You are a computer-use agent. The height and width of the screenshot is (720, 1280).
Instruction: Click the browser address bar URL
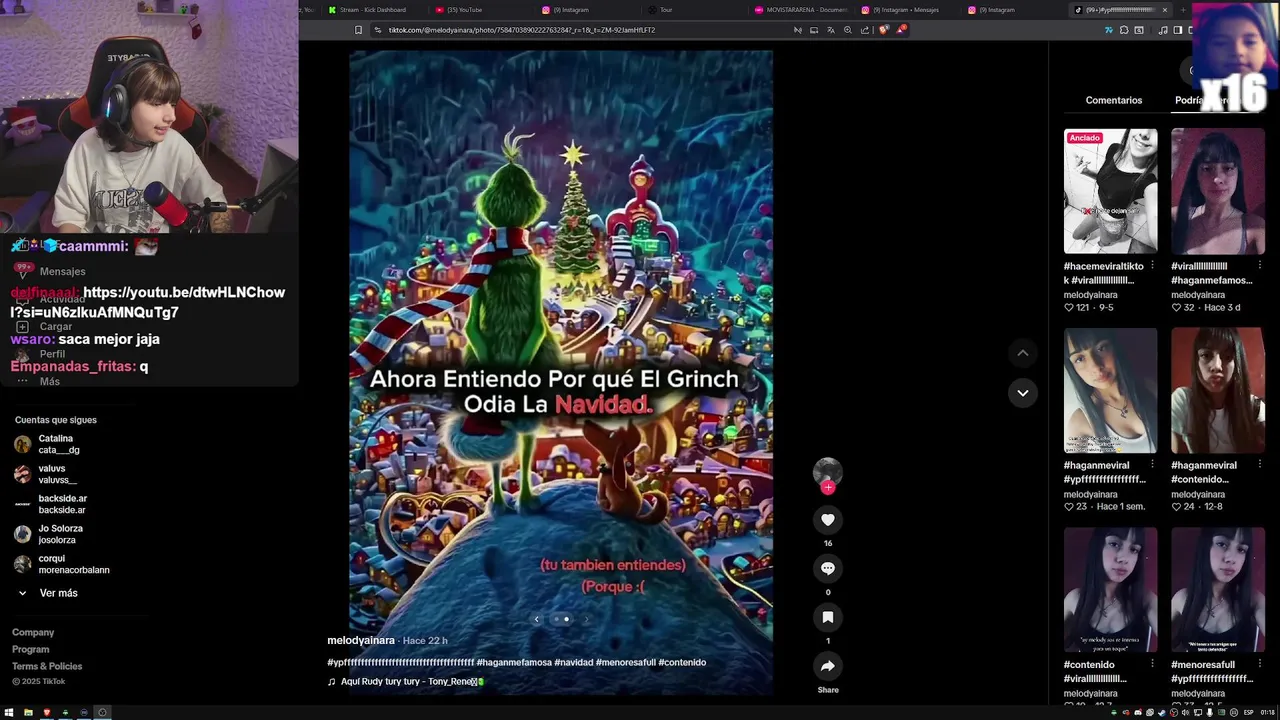coord(521,30)
